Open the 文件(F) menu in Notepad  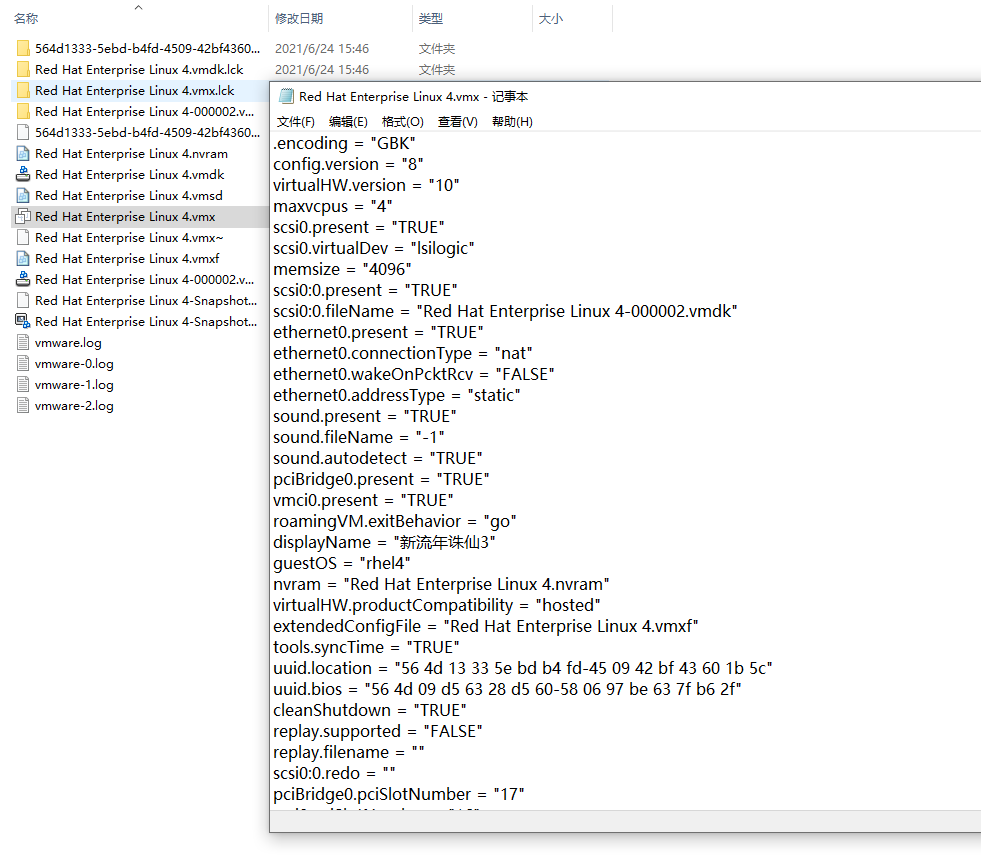(295, 122)
